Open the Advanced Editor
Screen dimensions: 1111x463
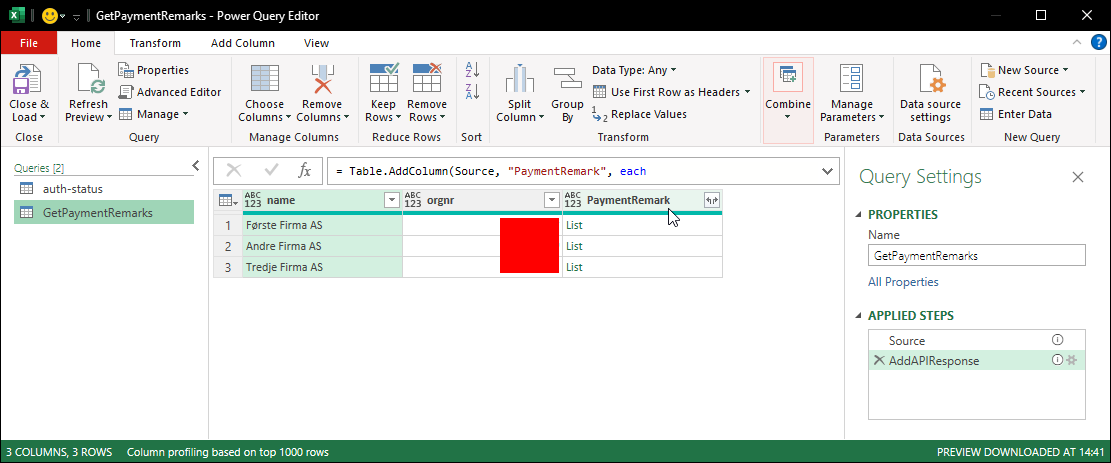170,91
